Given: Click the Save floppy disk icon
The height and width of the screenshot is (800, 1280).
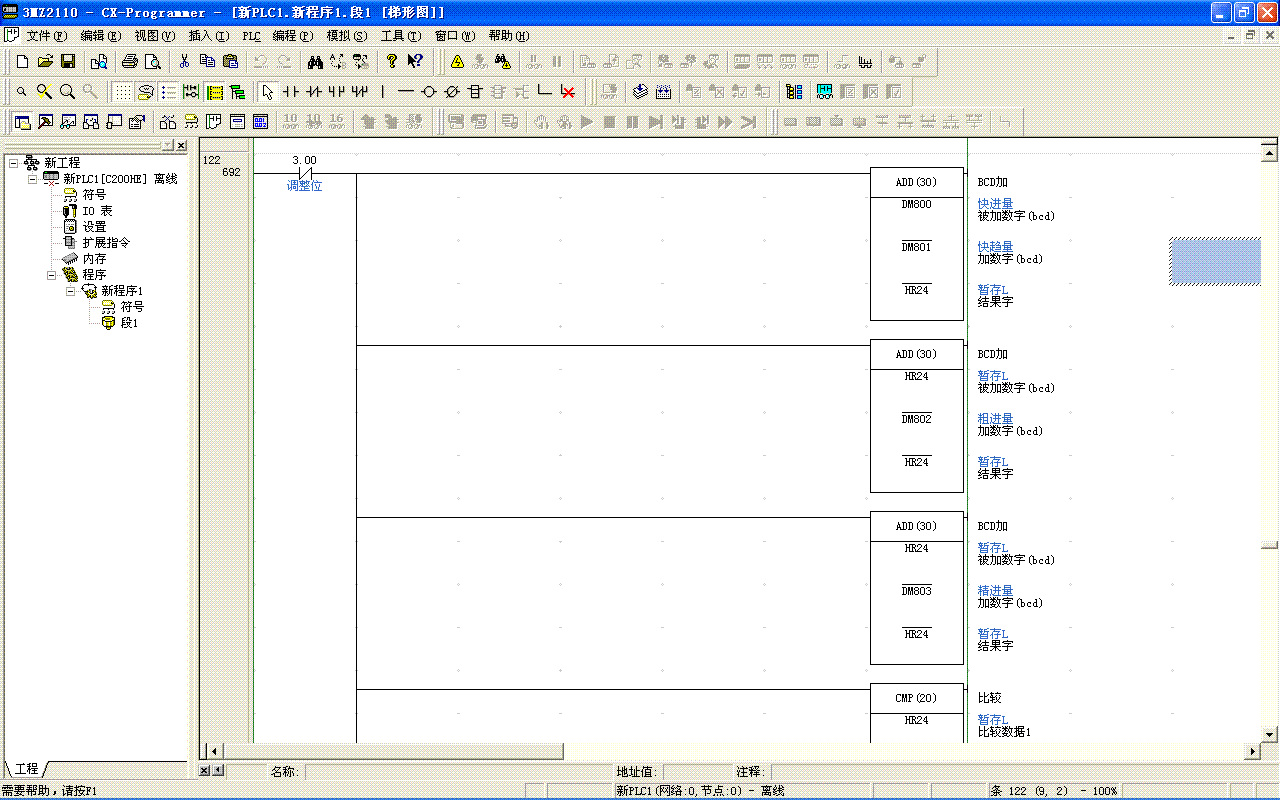Looking at the screenshot, I should tap(68, 61).
